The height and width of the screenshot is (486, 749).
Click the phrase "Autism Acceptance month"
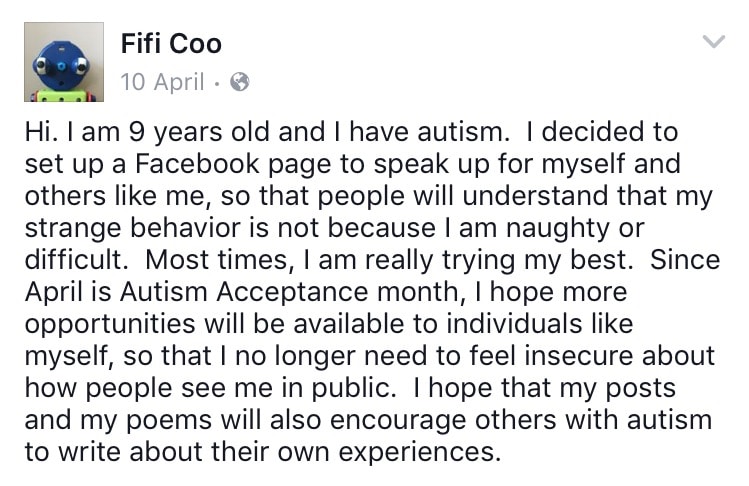(x=289, y=292)
